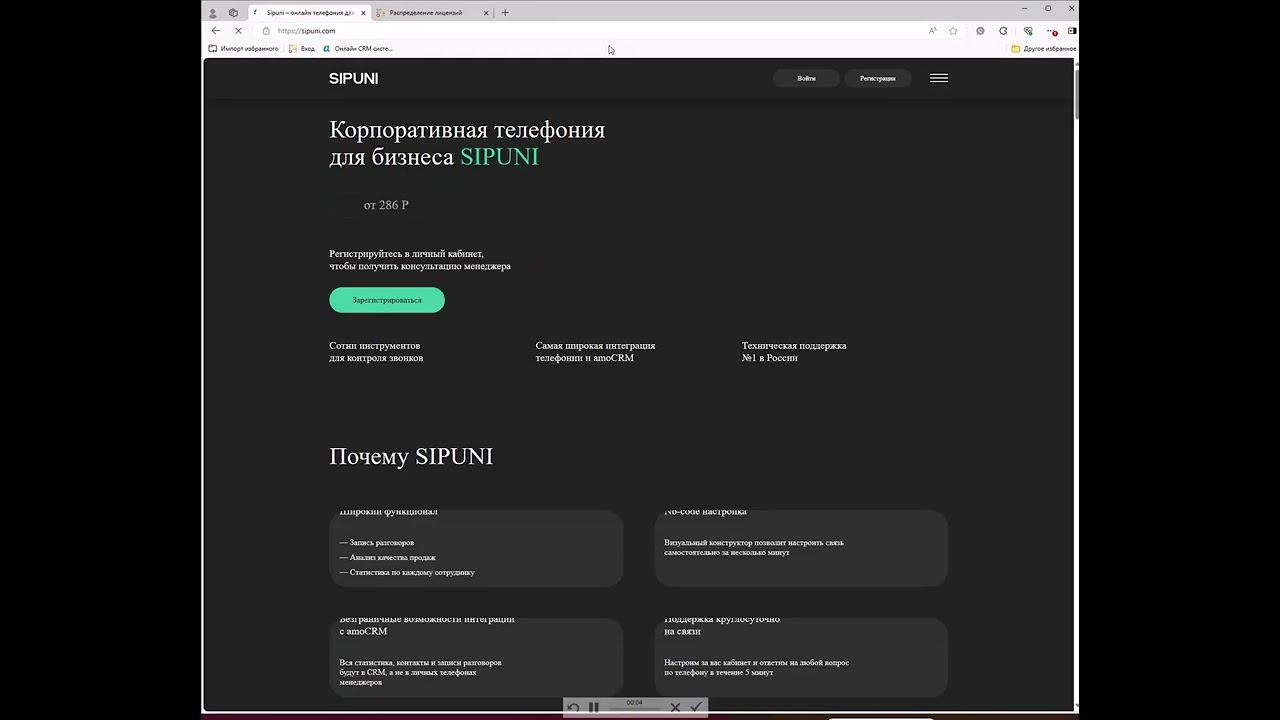Switch to the Распределение лицензий tab
Image resolution: width=1280 pixels, height=720 pixels.
(x=433, y=13)
